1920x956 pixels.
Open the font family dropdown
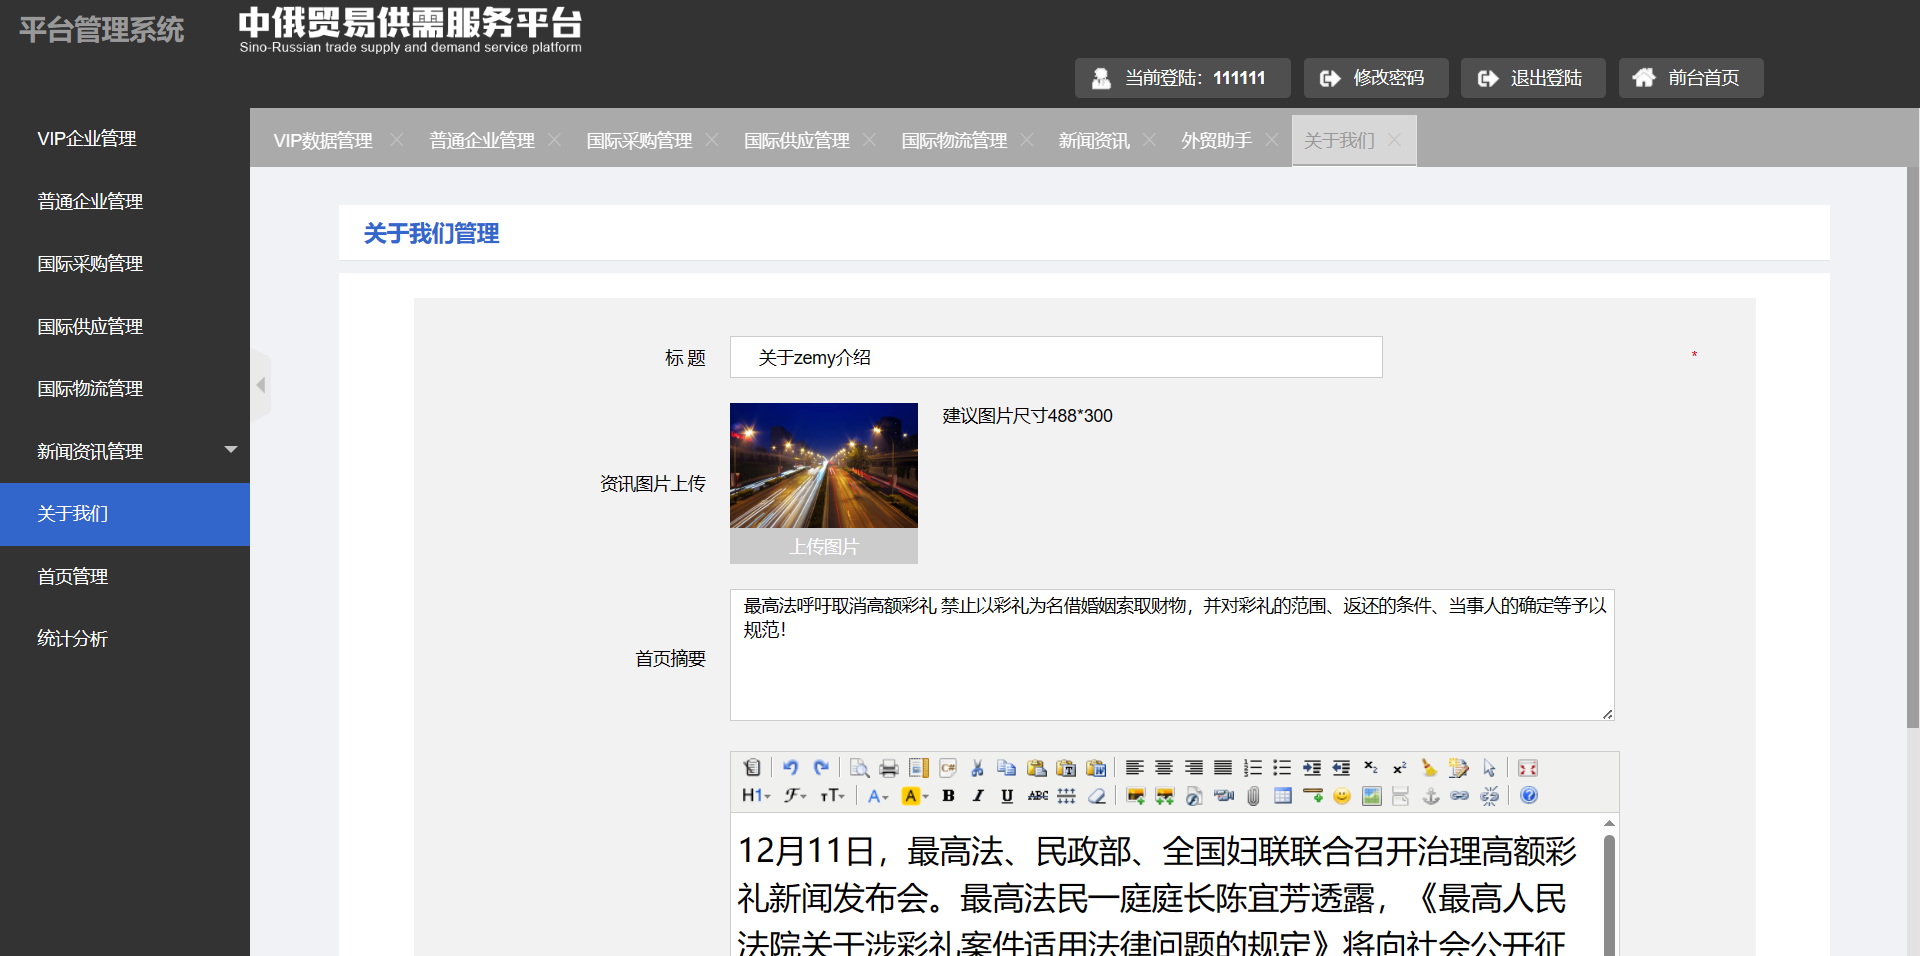[x=795, y=796]
